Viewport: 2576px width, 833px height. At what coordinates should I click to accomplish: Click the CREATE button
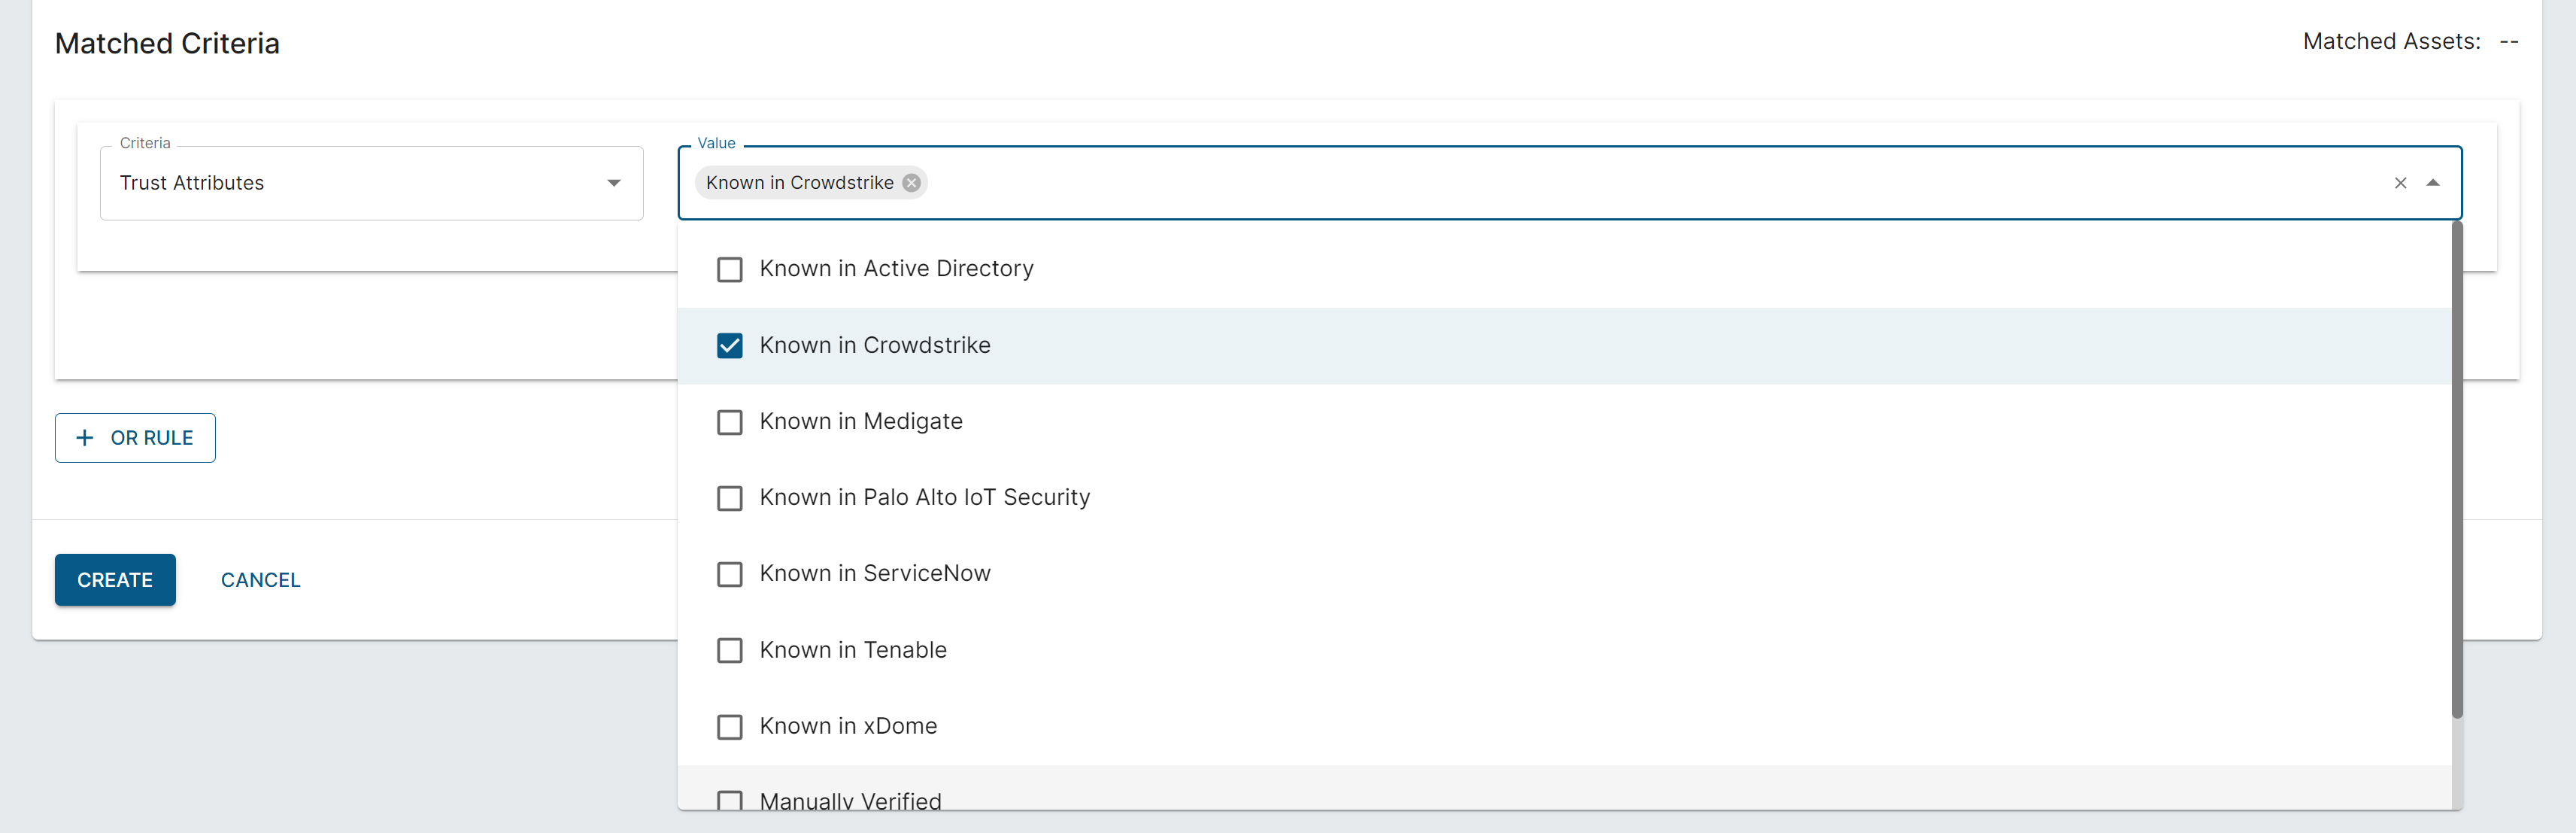click(x=115, y=580)
